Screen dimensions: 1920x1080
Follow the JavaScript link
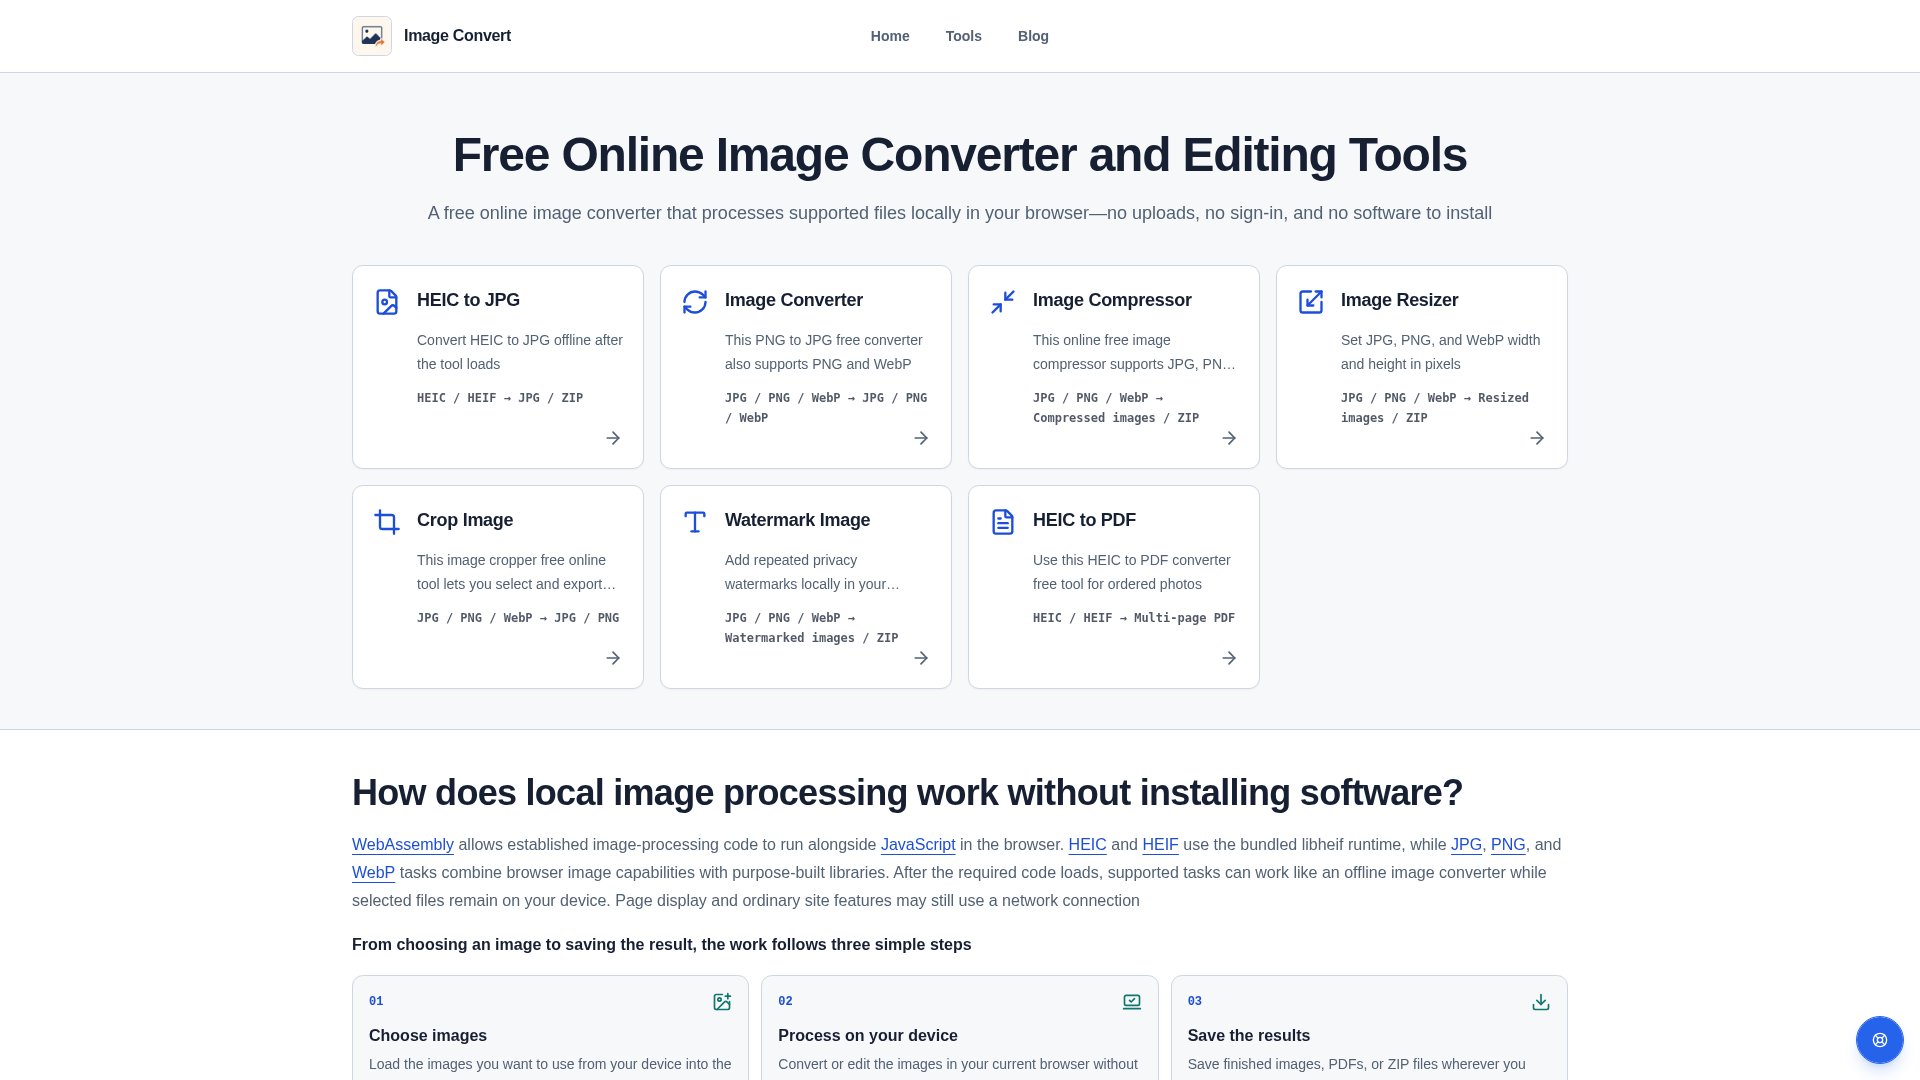[918, 845]
